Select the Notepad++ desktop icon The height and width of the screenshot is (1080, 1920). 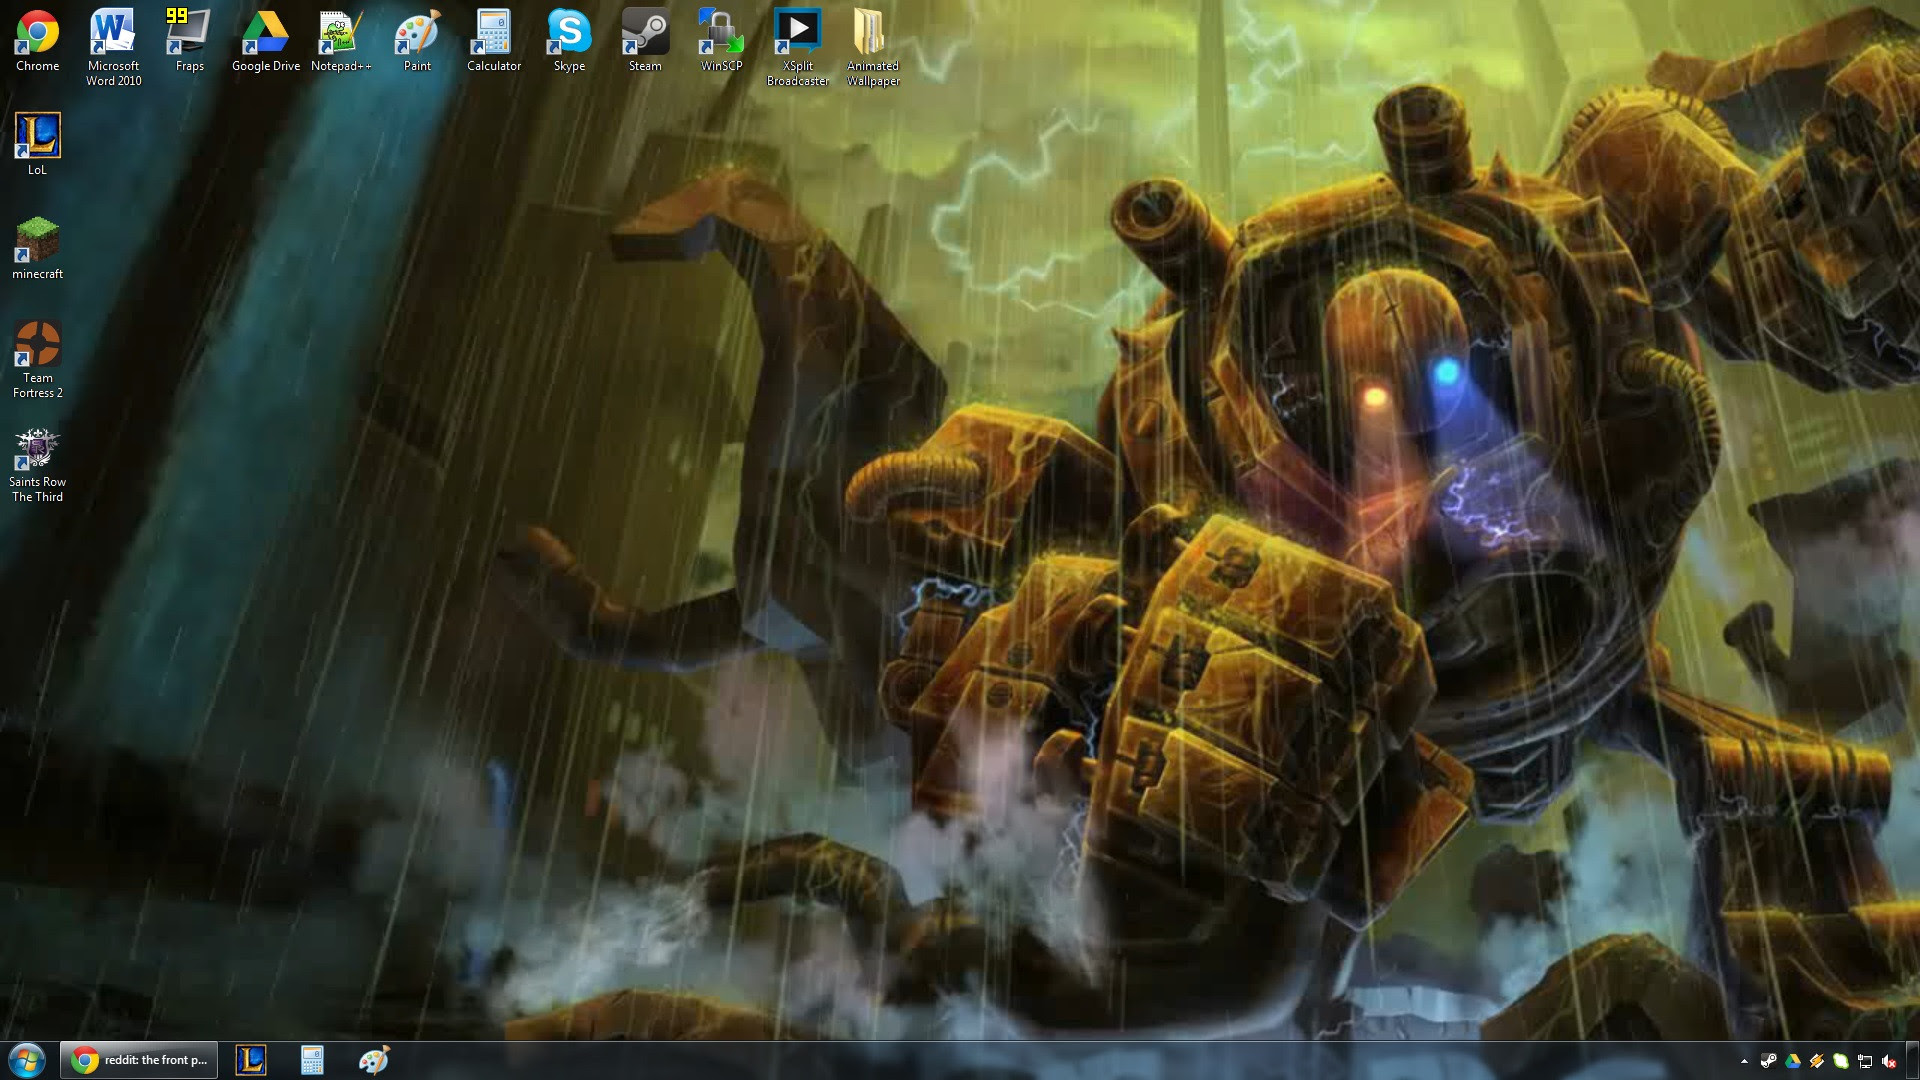point(341,41)
